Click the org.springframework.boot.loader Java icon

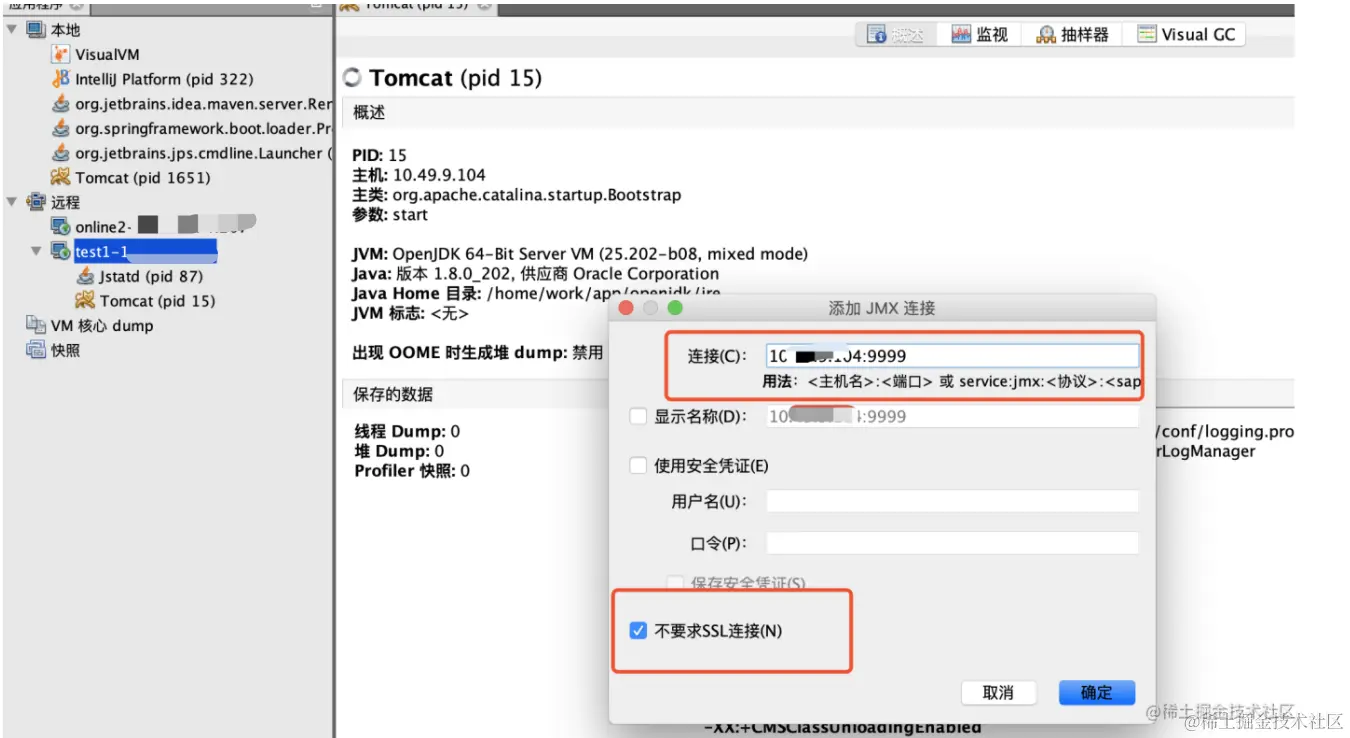[61, 128]
